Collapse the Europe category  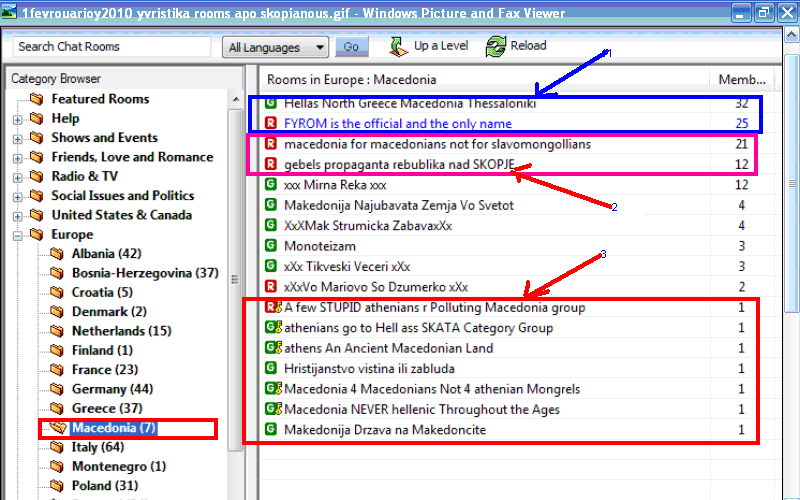(x=17, y=236)
